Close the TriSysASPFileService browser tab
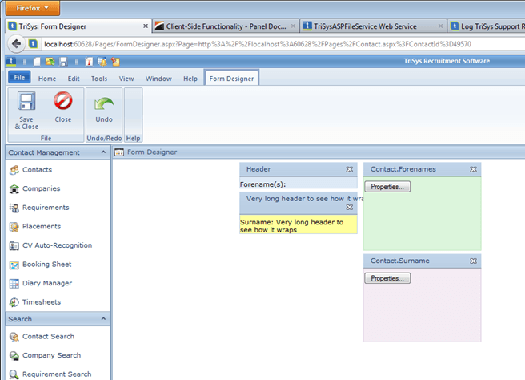This screenshot has height=380, width=525. (x=441, y=26)
